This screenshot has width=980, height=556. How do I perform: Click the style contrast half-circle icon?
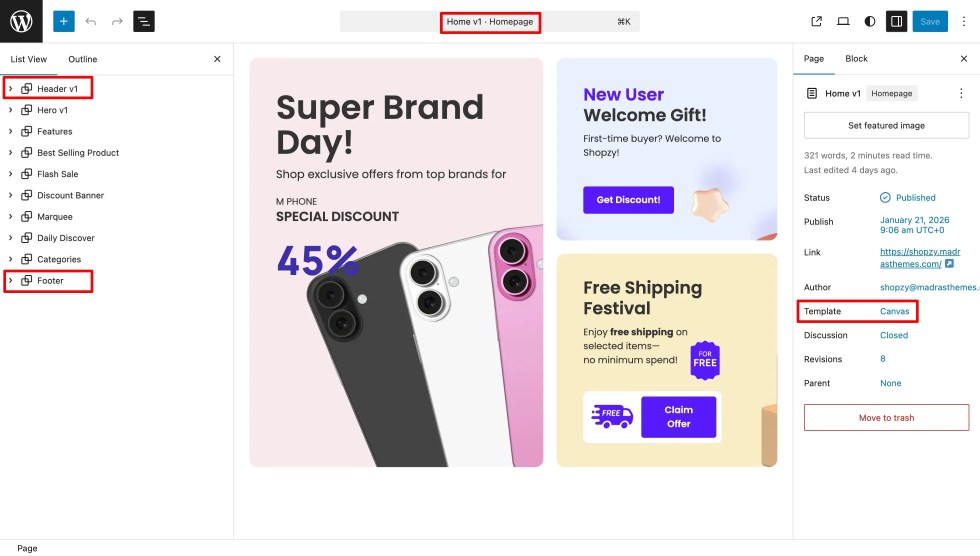(870, 21)
